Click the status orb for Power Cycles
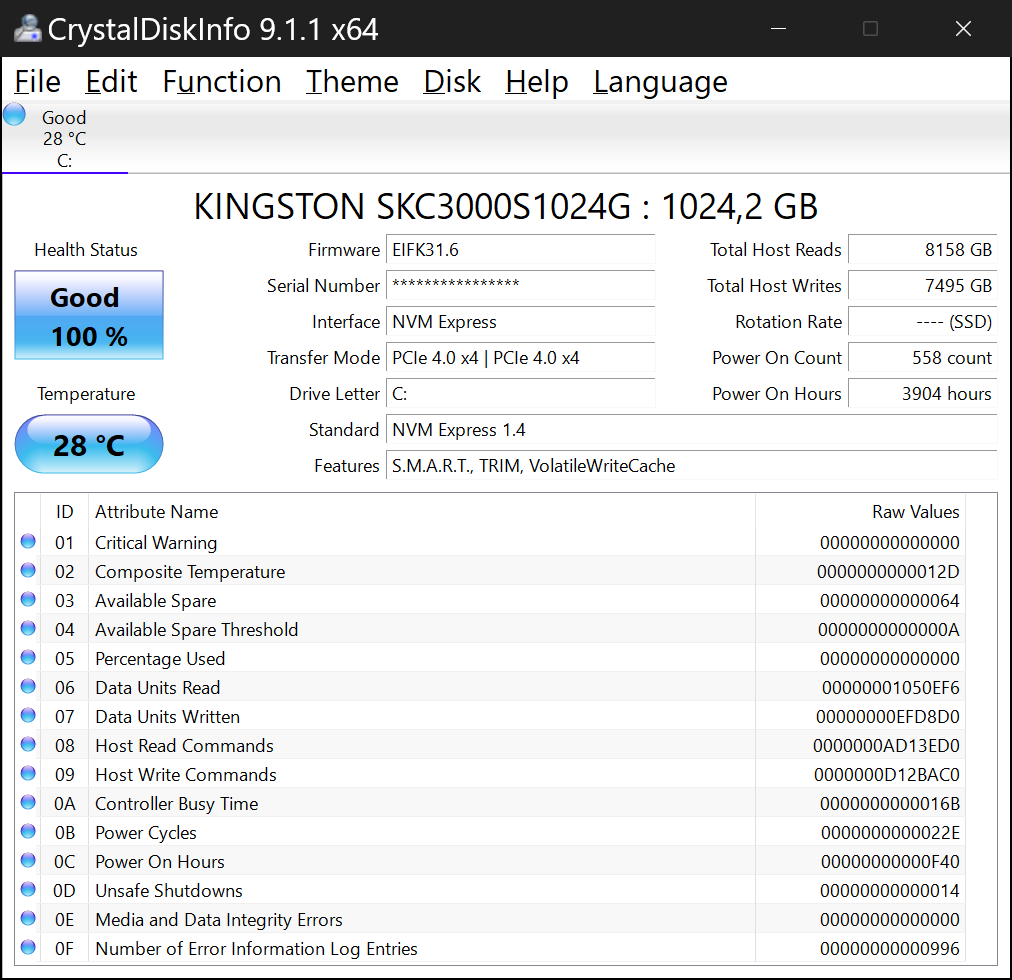 28,832
